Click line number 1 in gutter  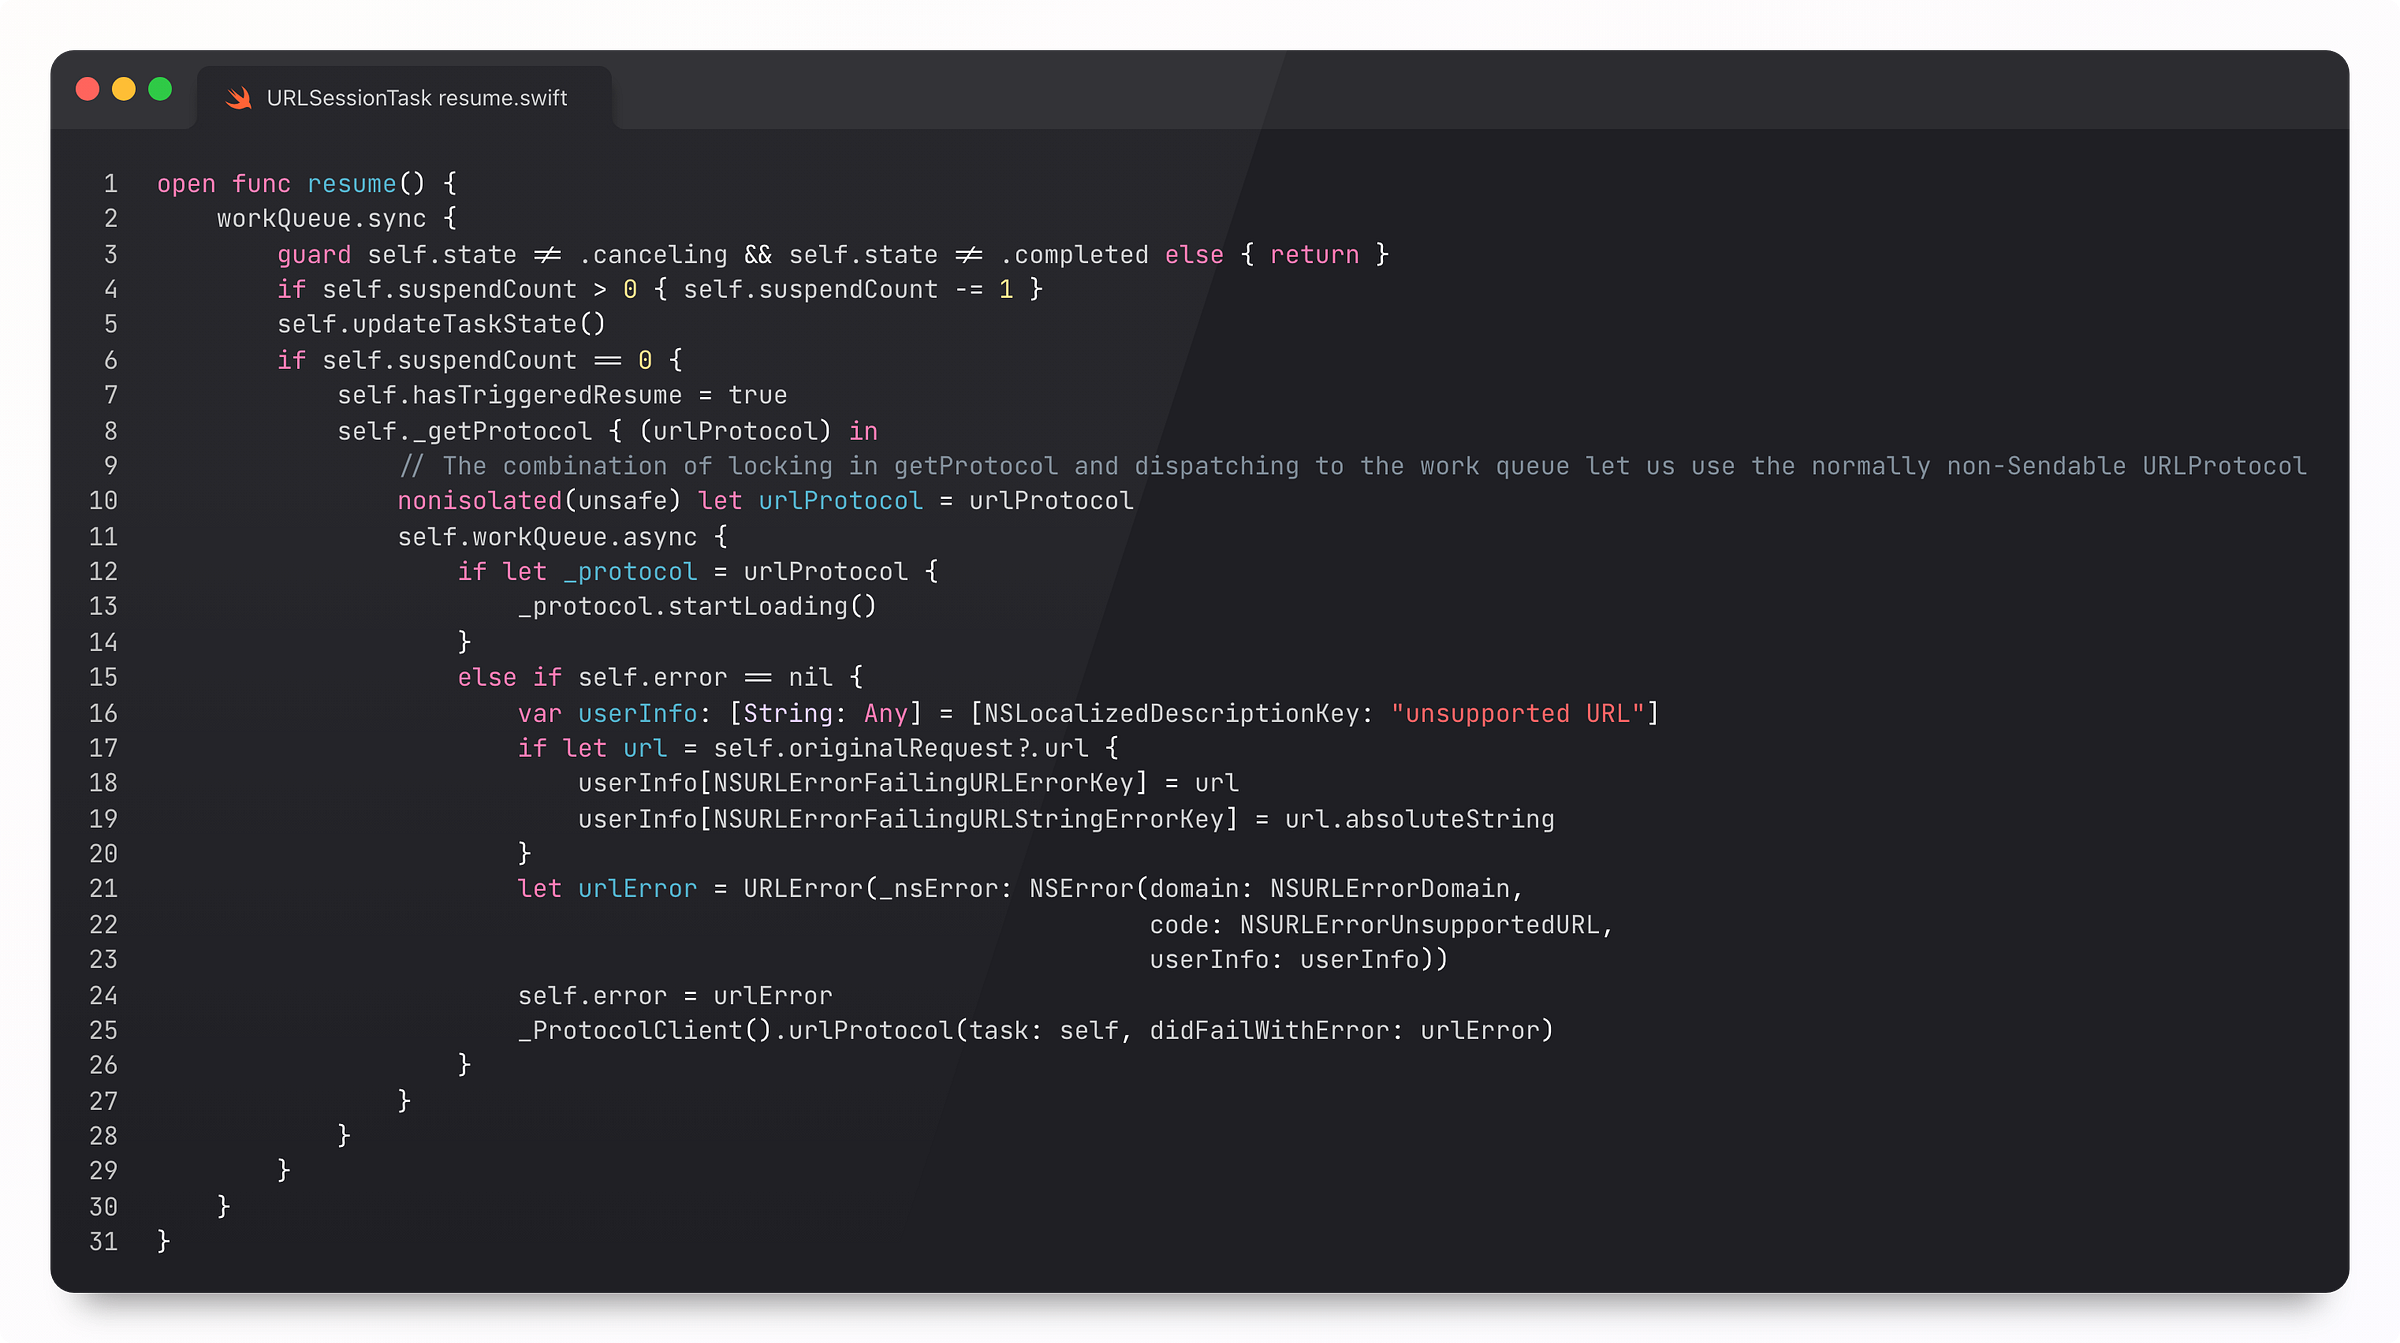(x=110, y=184)
